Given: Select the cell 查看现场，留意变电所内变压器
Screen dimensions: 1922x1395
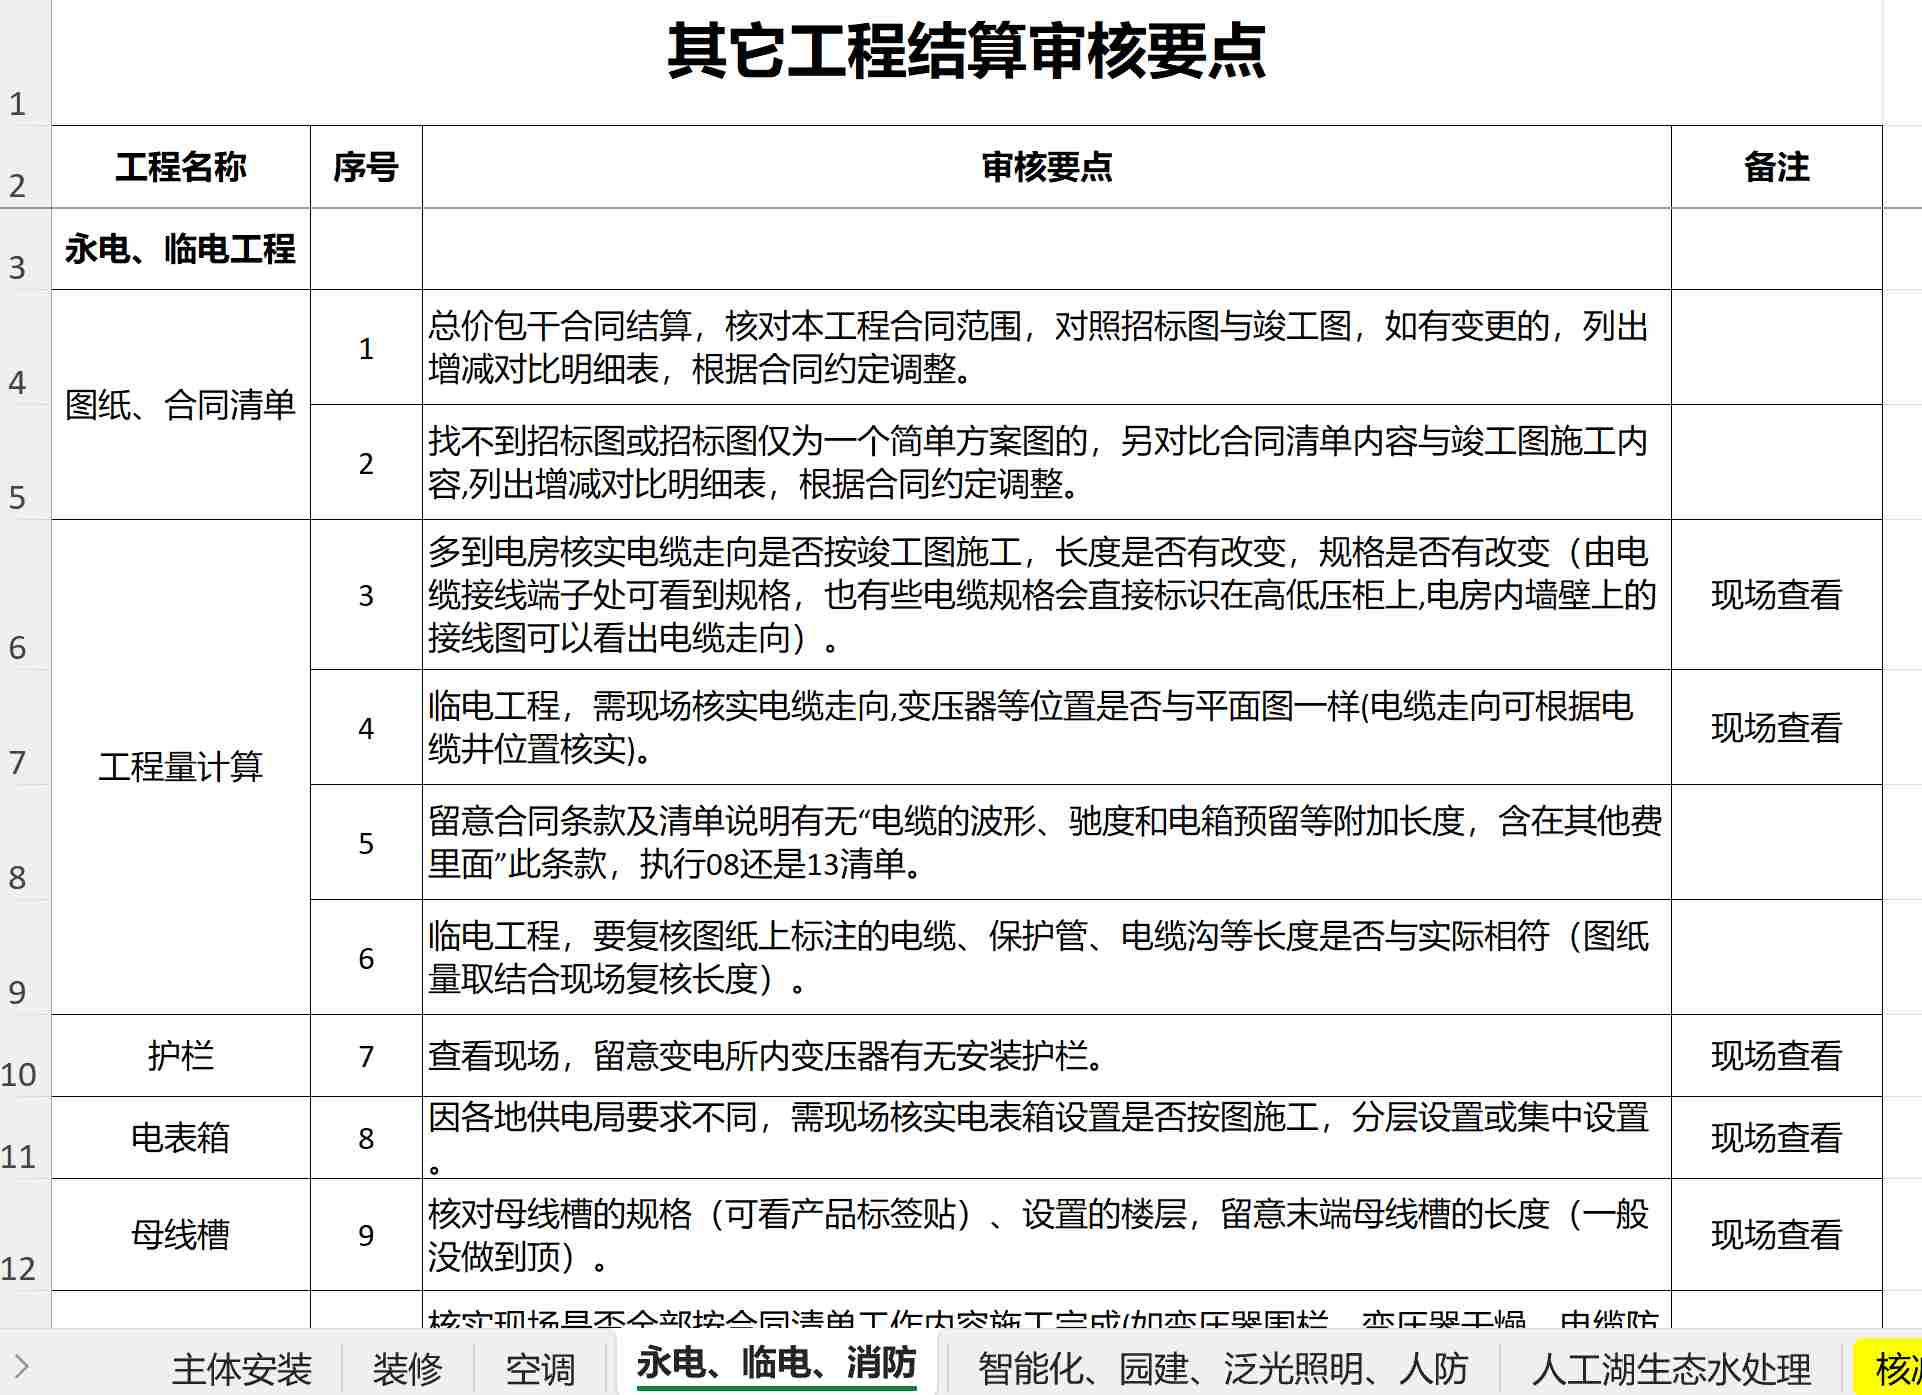Looking at the screenshot, I should pos(1047,1056).
